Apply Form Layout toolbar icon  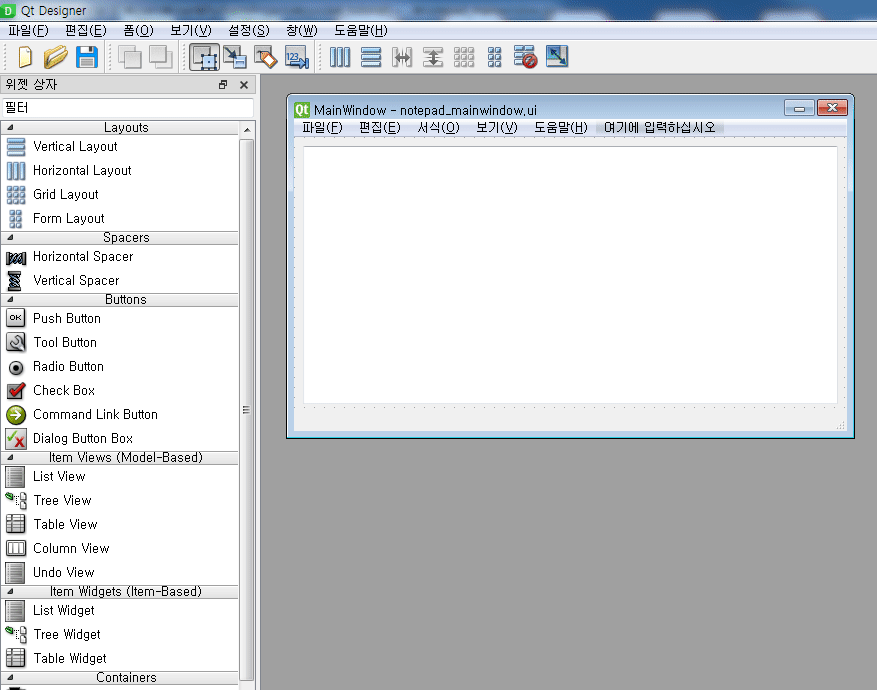pyautogui.click(x=494, y=57)
